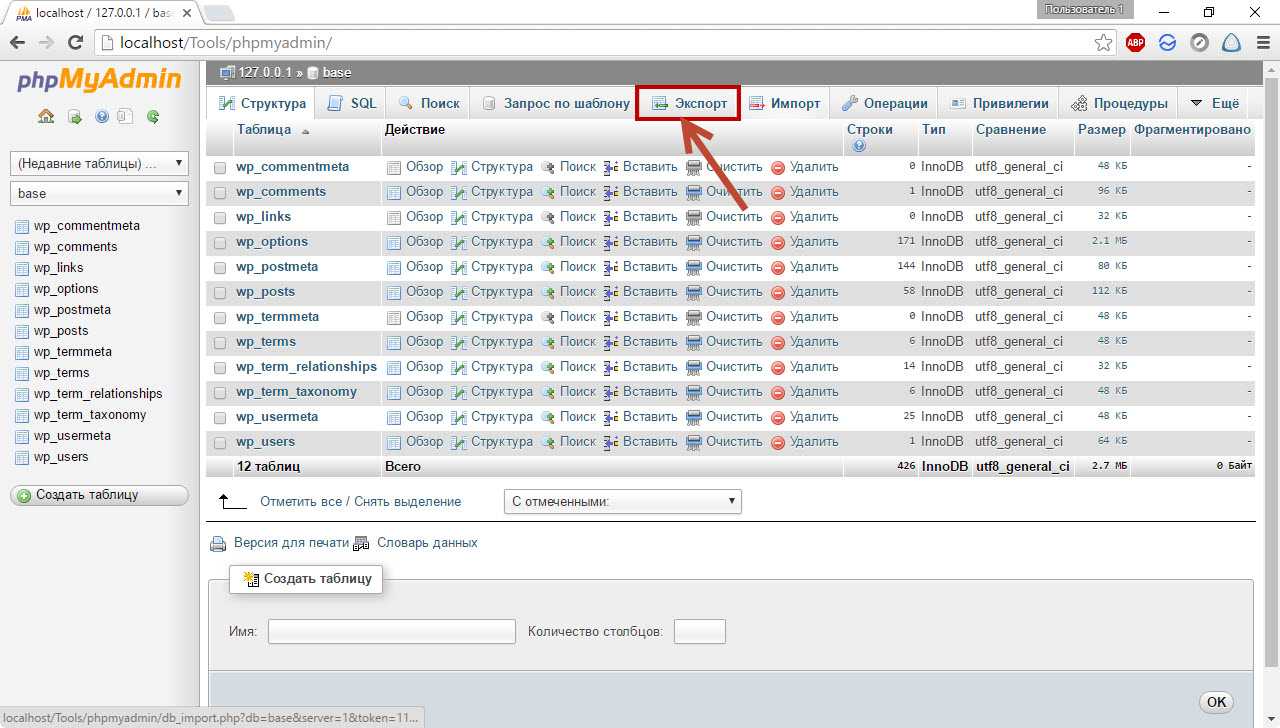Open the wp_term_relationships table link
The height and width of the screenshot is (728, 1280).
tap(307, 367)
